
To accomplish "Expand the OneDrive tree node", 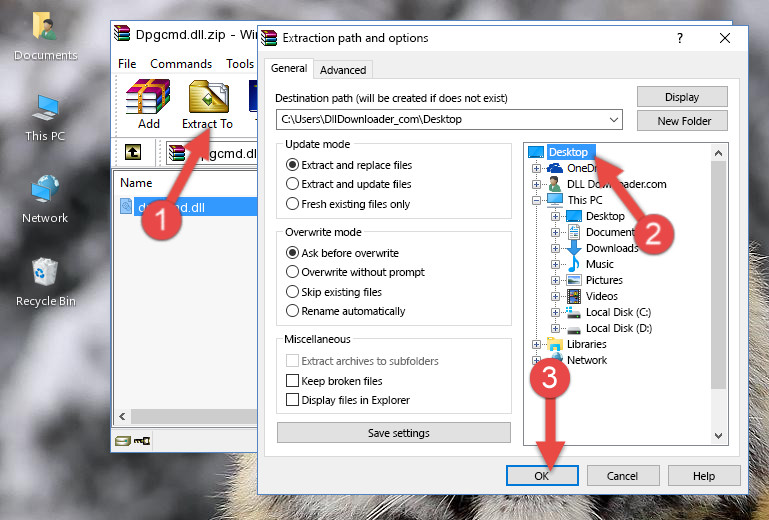I will pos(536,168).
